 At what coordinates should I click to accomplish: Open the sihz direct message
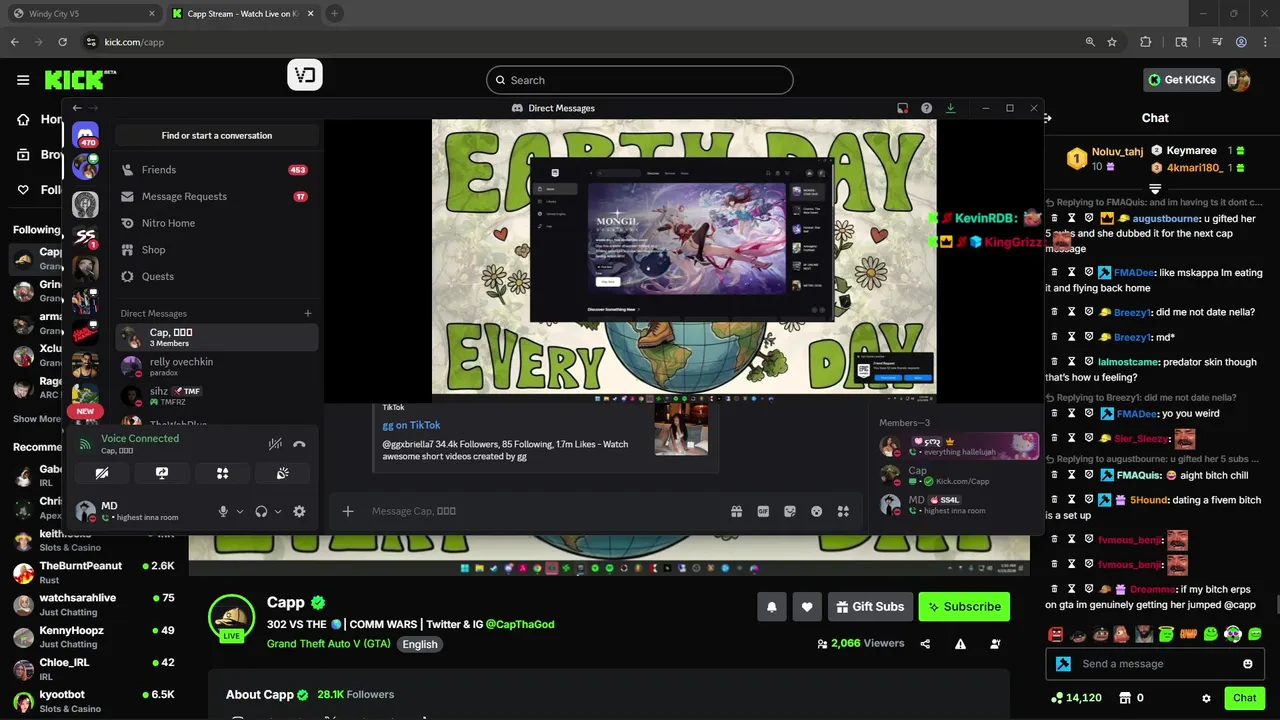tap(216, 396)
